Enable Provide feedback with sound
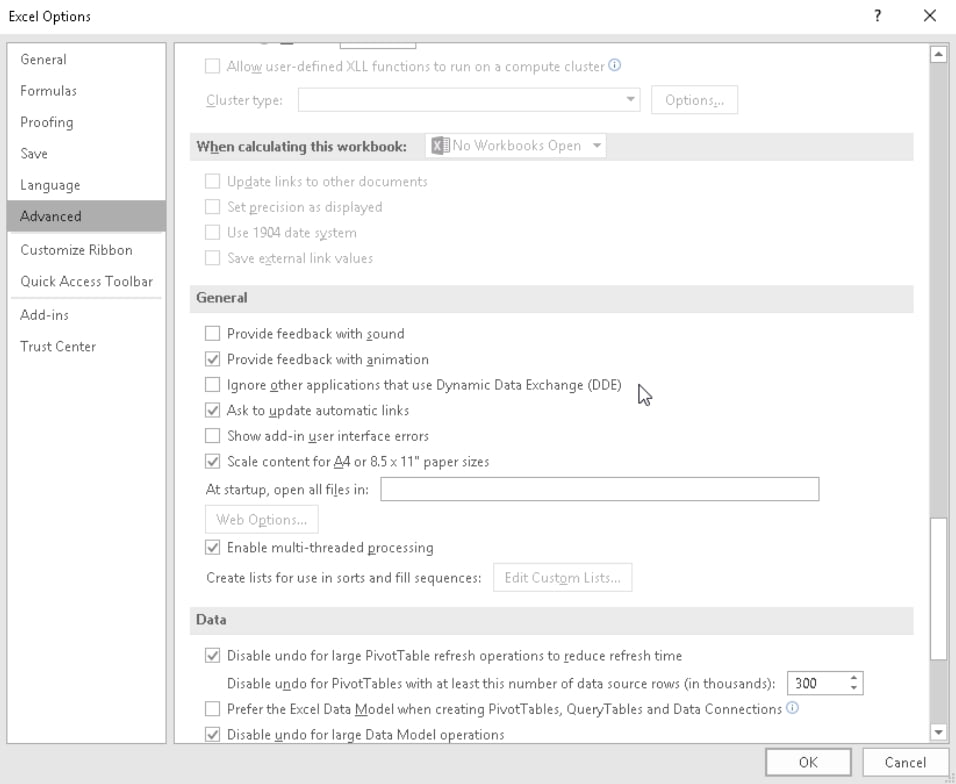The width and height of the screenshot is (956, 784). coord(212,334)
